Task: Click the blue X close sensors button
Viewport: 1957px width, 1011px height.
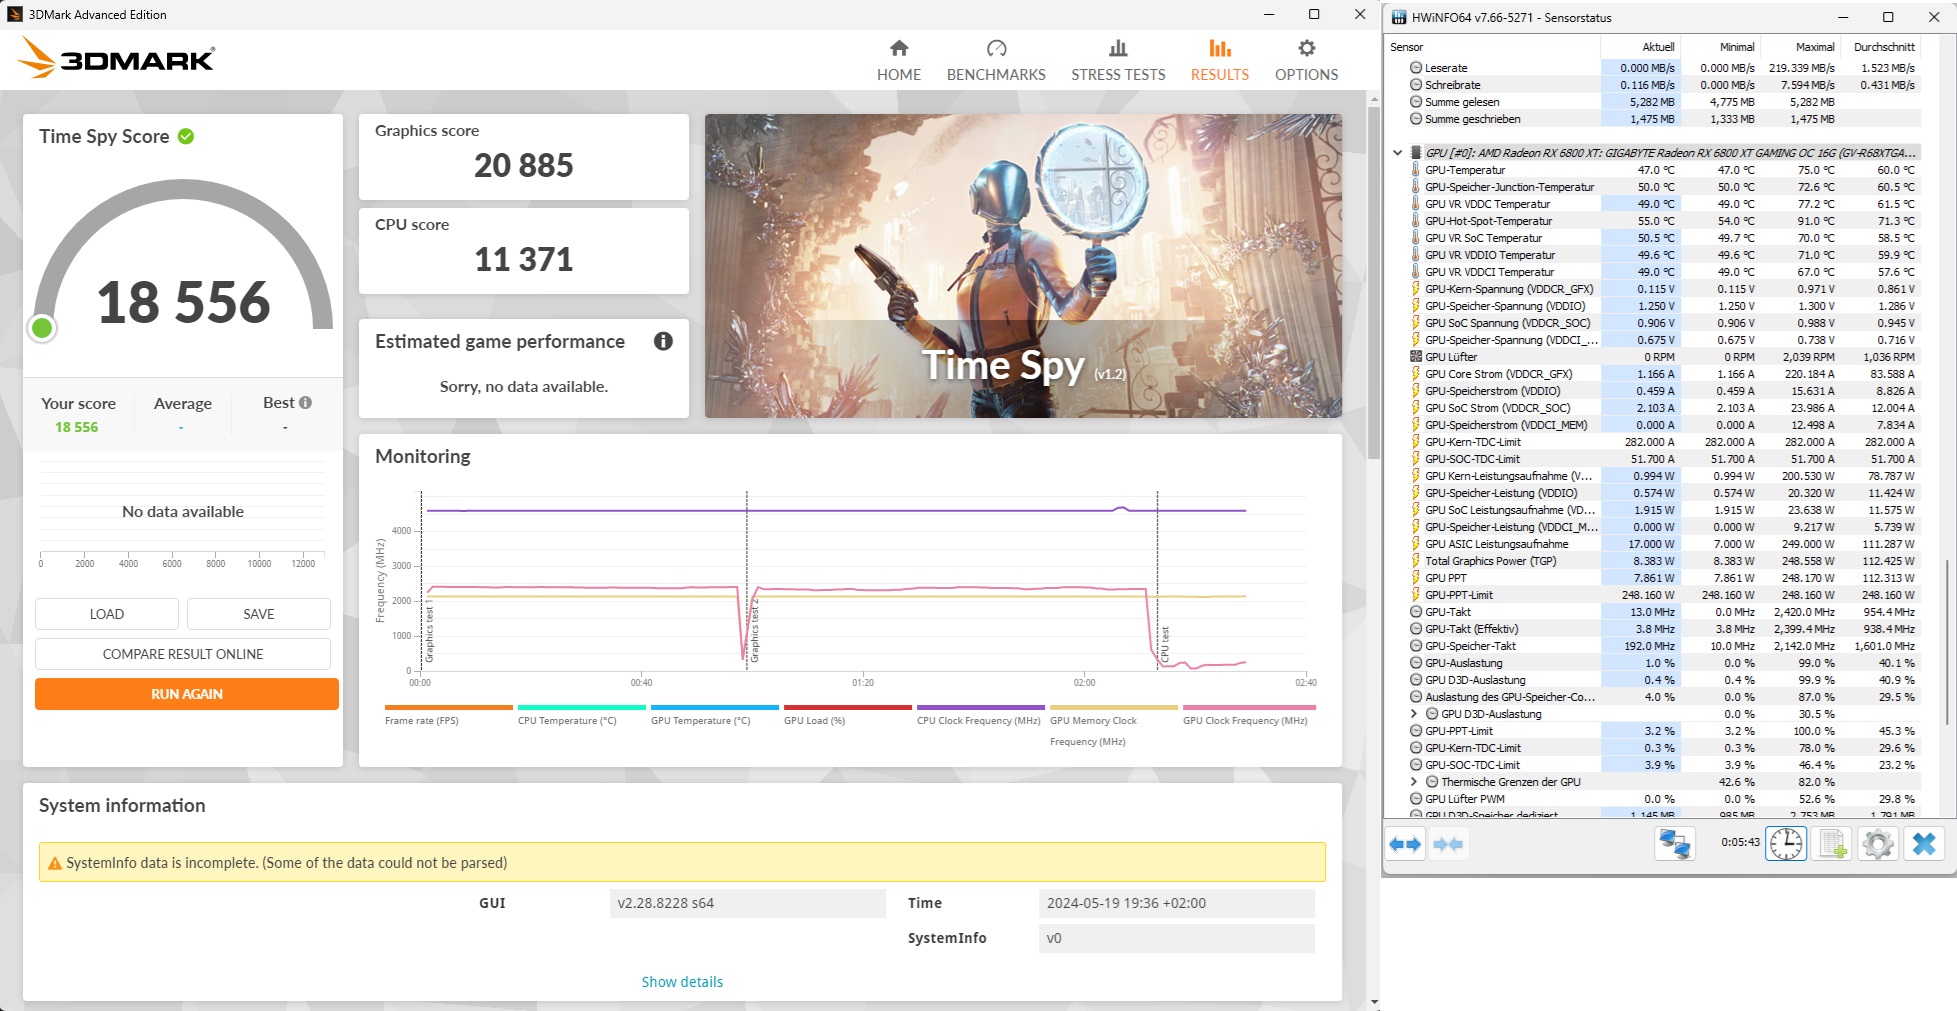Action: 1923,844
